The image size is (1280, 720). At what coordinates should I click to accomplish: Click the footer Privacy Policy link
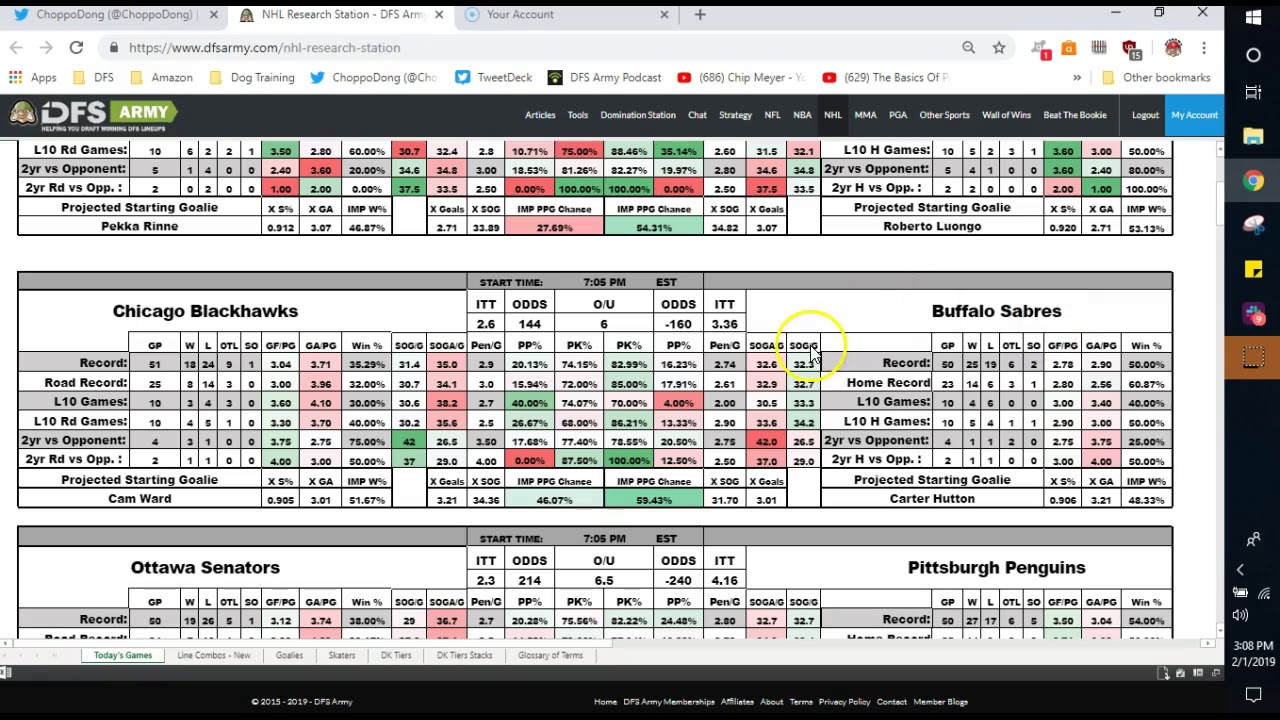845,702
